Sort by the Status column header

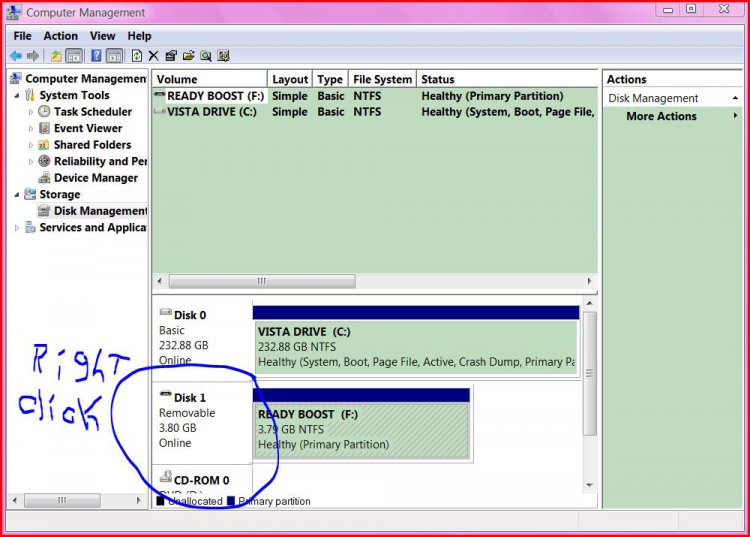[507, 79]
